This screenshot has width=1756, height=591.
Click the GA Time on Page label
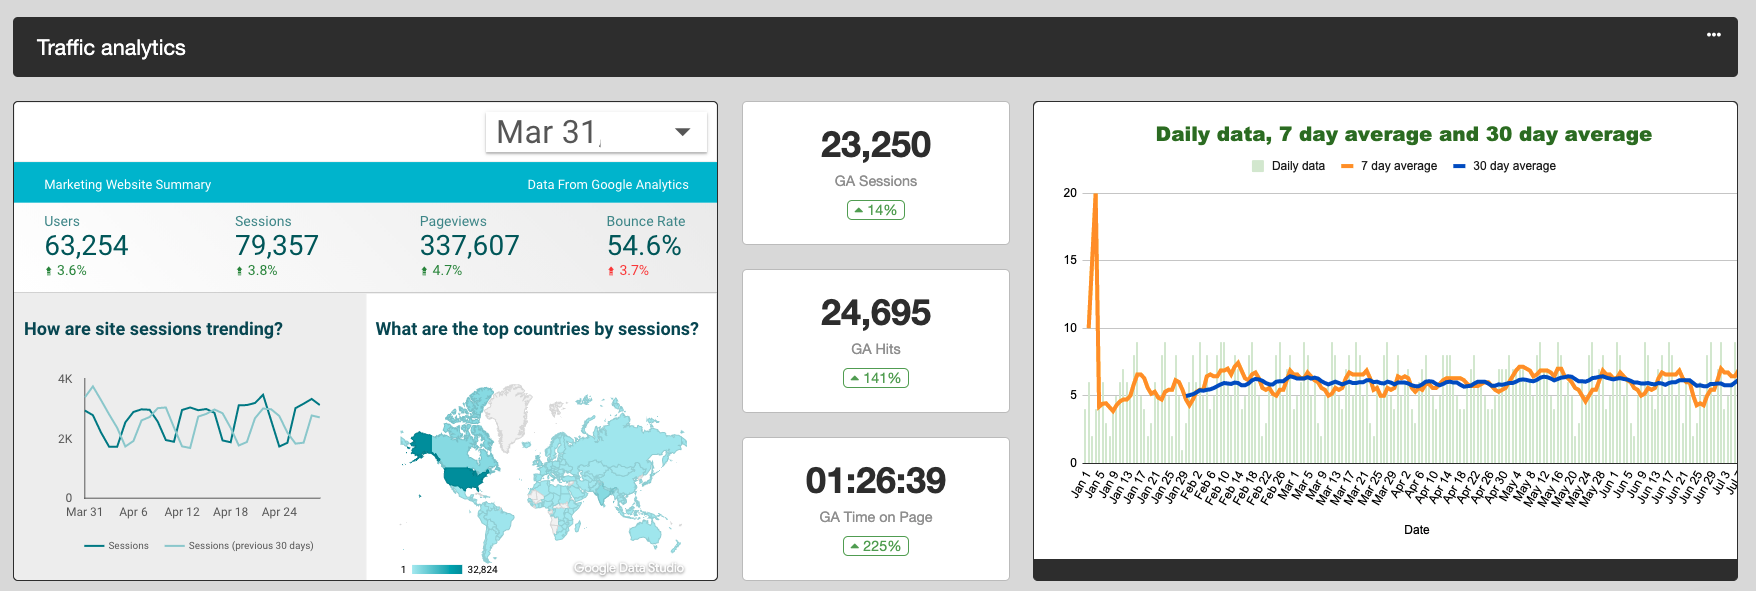coord(876,517)
